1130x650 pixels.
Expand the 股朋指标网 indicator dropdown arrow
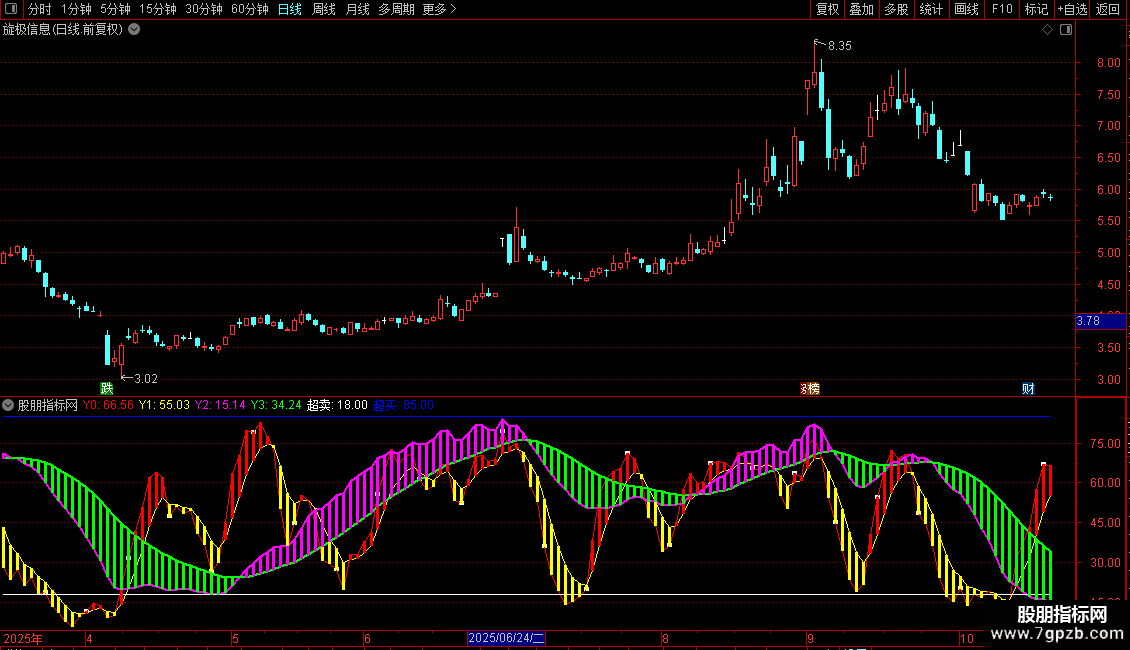(x=8, y=405)
